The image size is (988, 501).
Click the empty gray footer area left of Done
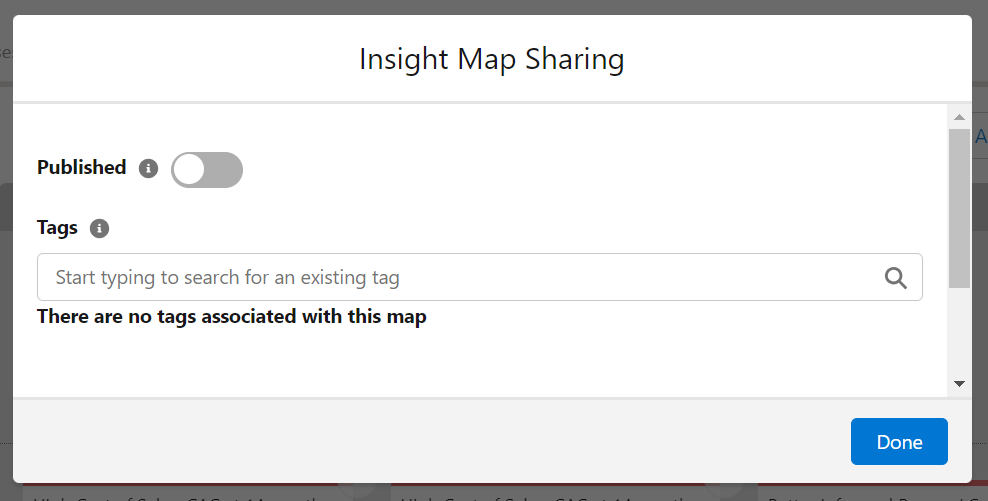(430, 441)
